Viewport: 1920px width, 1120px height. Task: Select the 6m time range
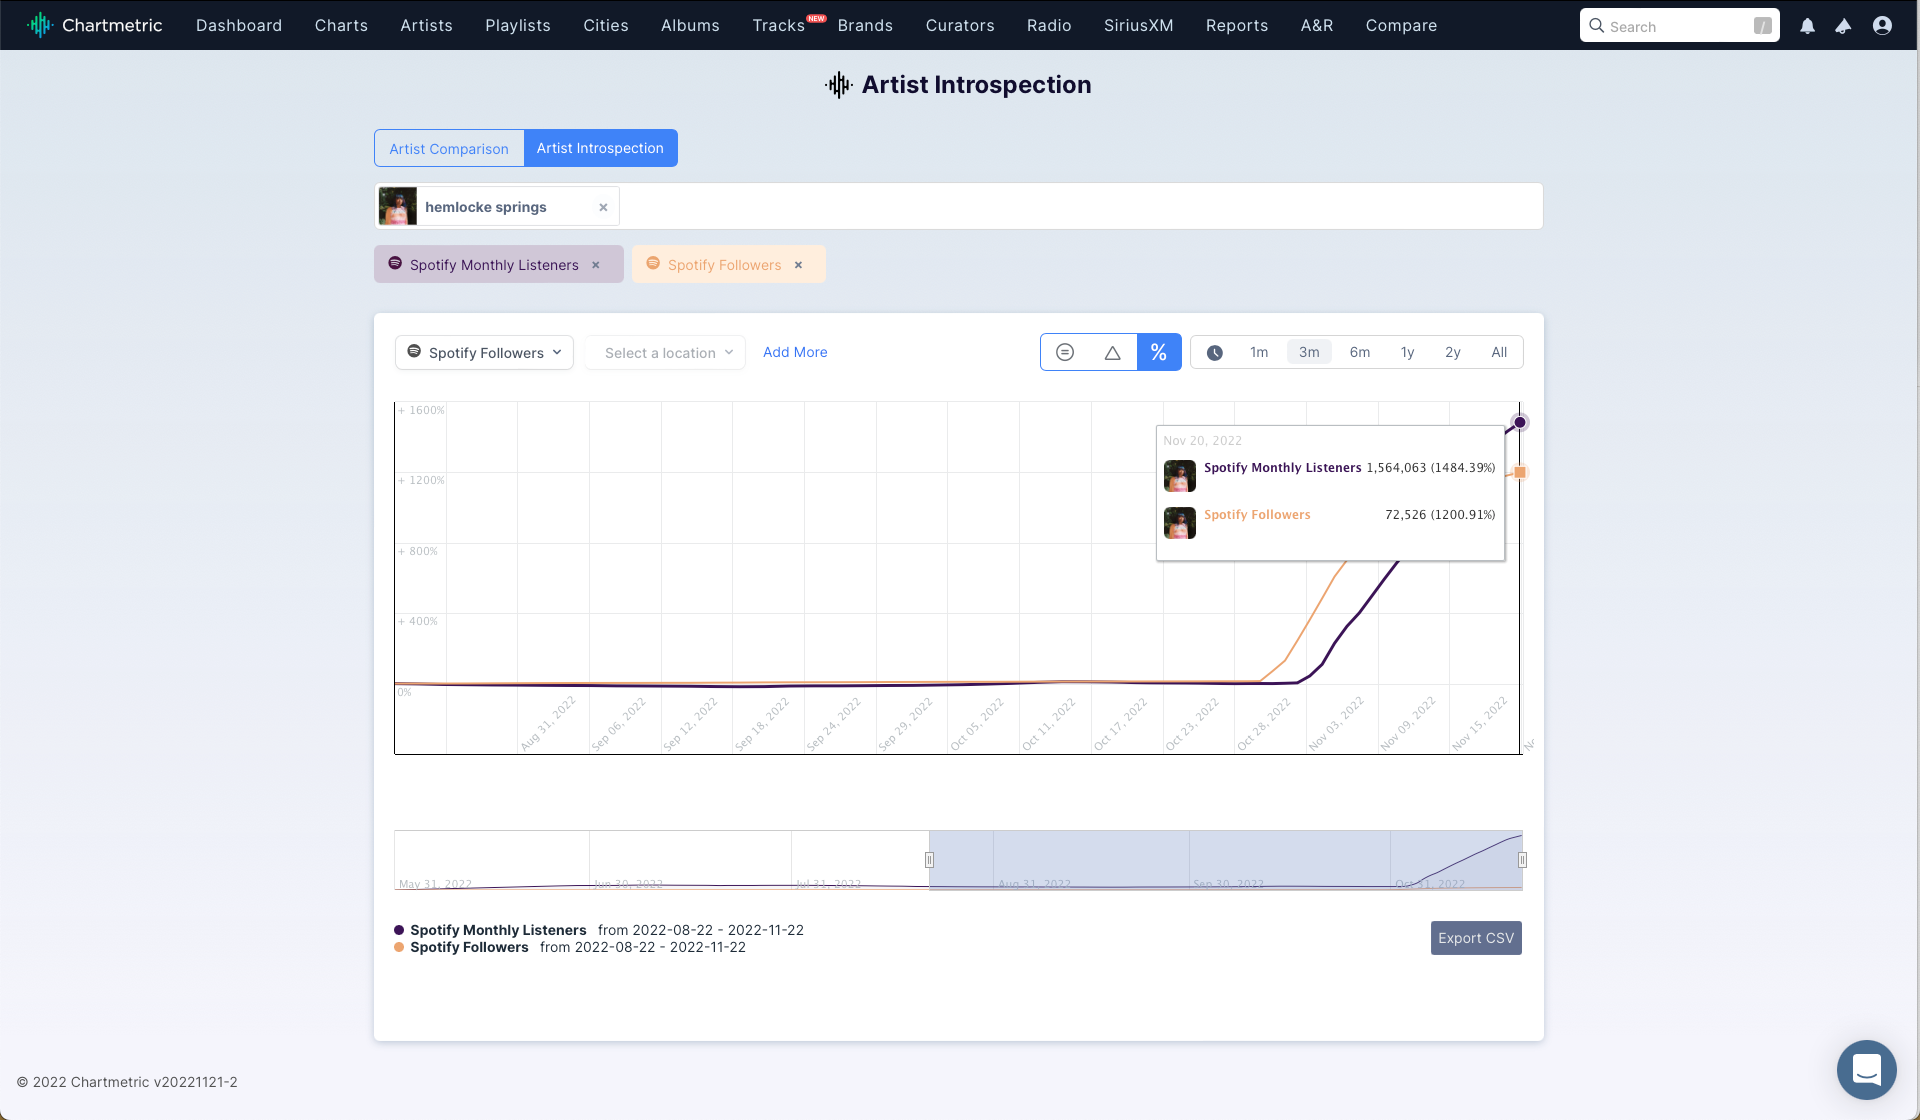pos(1359,352)
